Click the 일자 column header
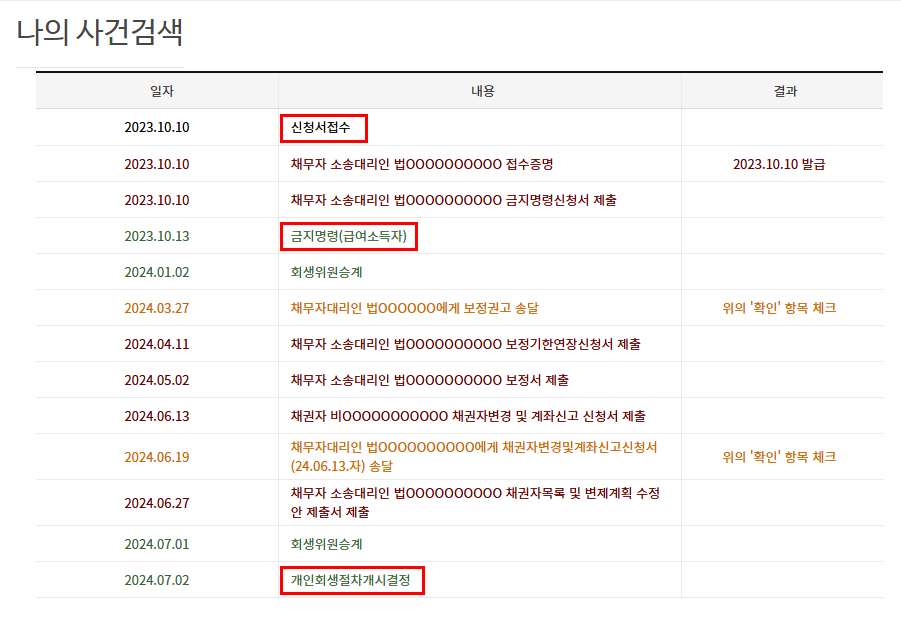This screenshot has height=621, width=901. [x=157, y=91]
